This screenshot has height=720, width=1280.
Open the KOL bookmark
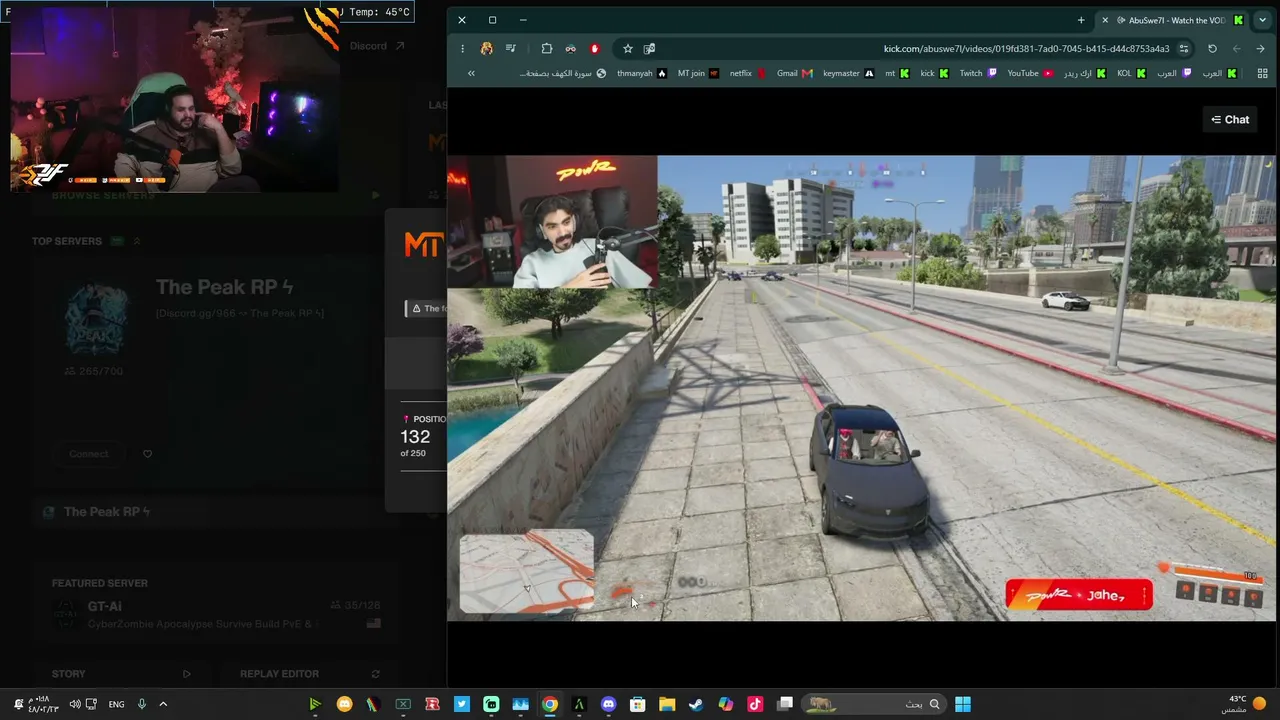(1131, 73)
